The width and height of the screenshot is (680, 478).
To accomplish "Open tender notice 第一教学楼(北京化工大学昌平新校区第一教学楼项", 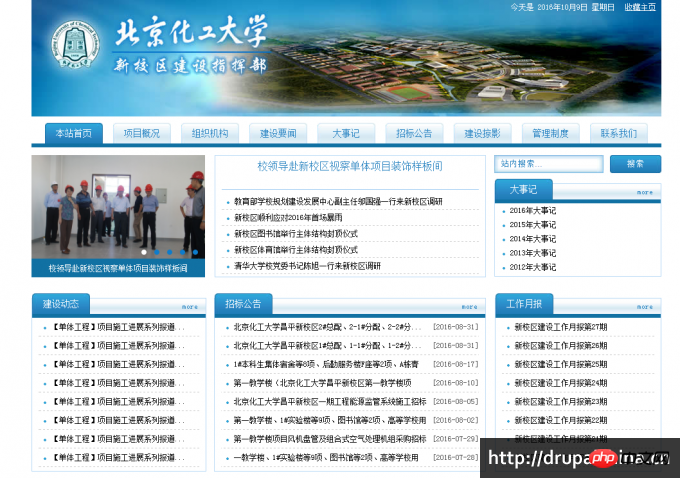I will (x=323, y=383).
